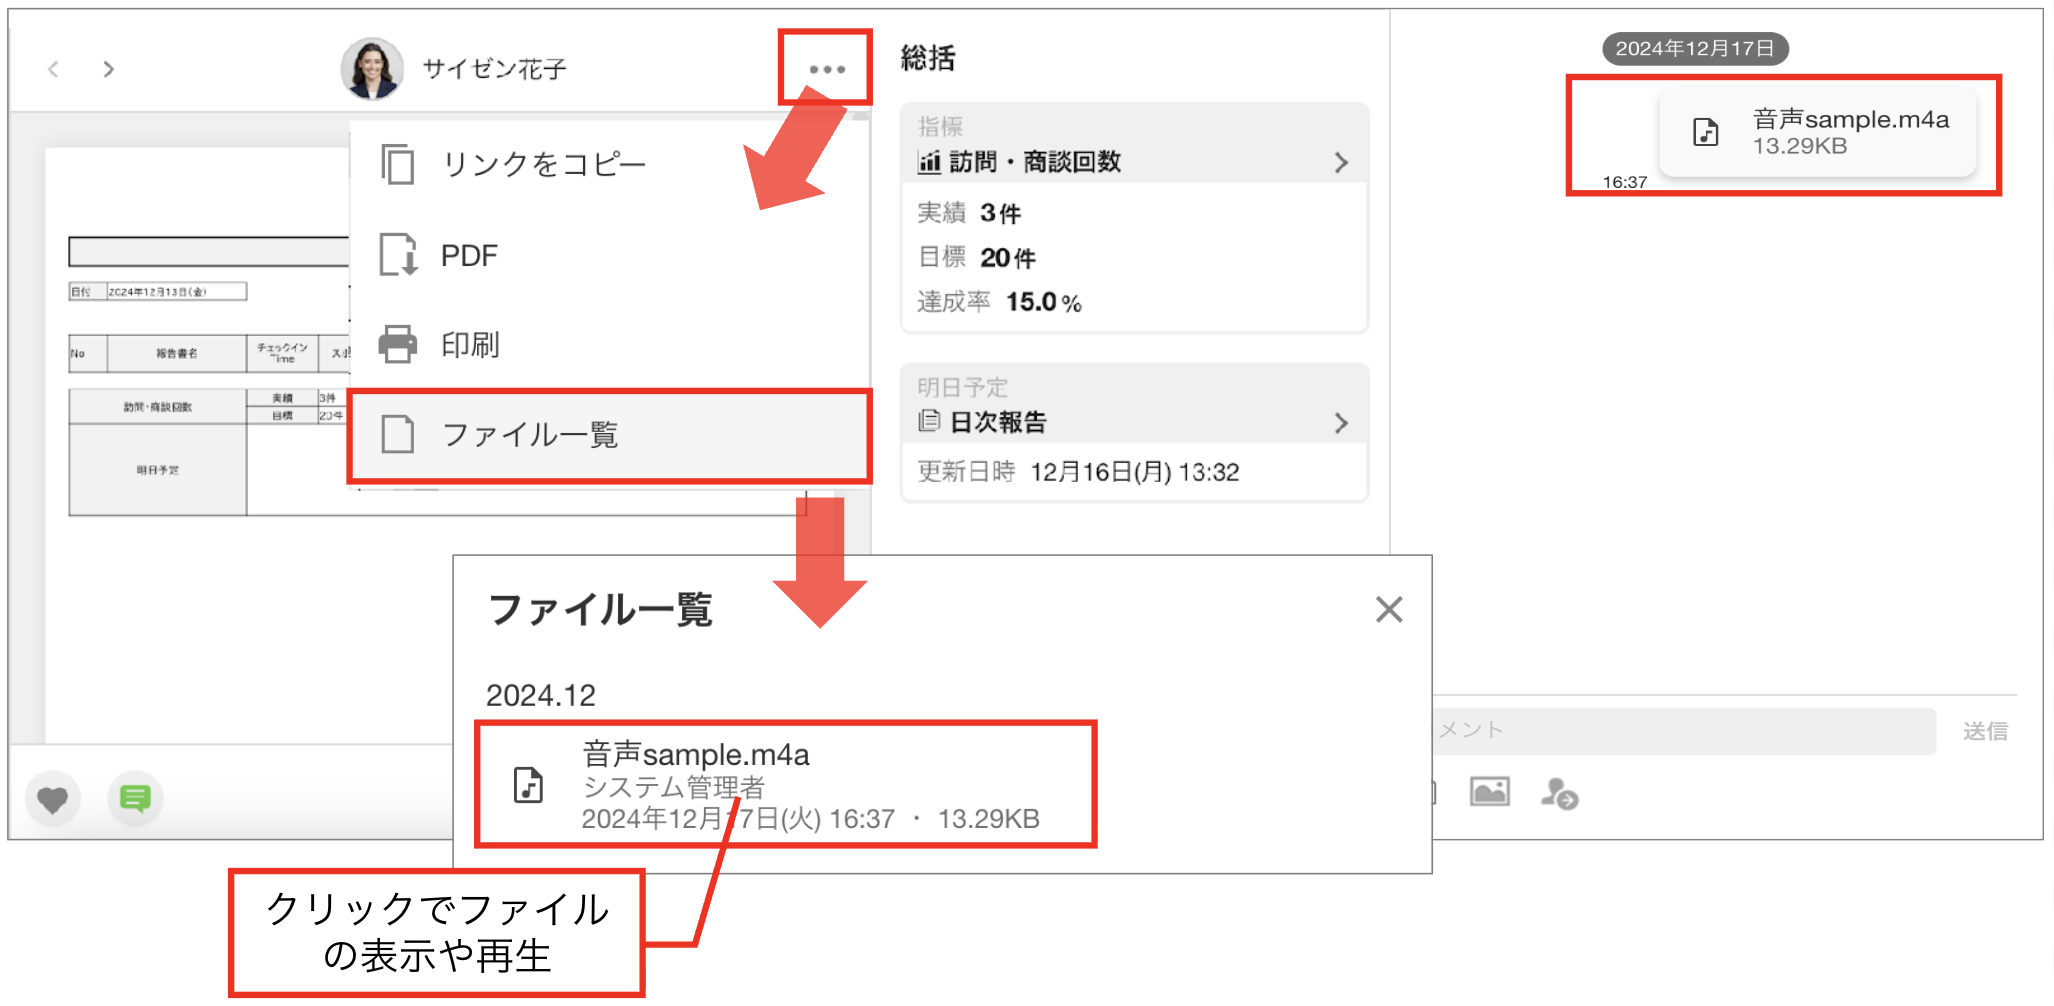Click the 2024年12月17日 date badge

click(x=1695, y=49)
